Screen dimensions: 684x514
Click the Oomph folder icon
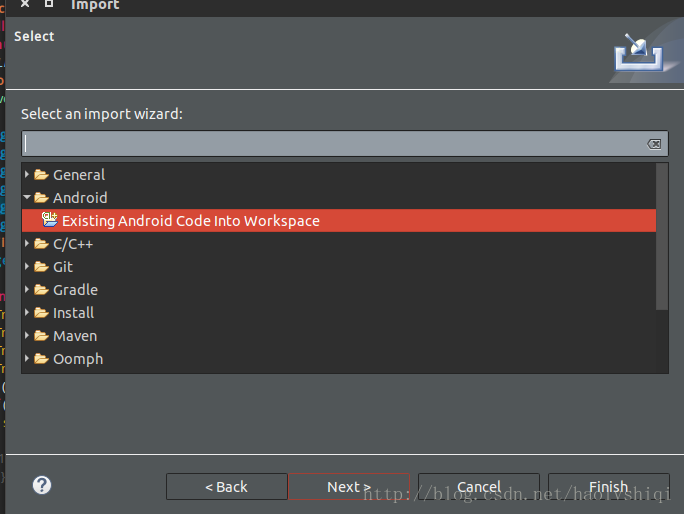[x=41, y=359]
